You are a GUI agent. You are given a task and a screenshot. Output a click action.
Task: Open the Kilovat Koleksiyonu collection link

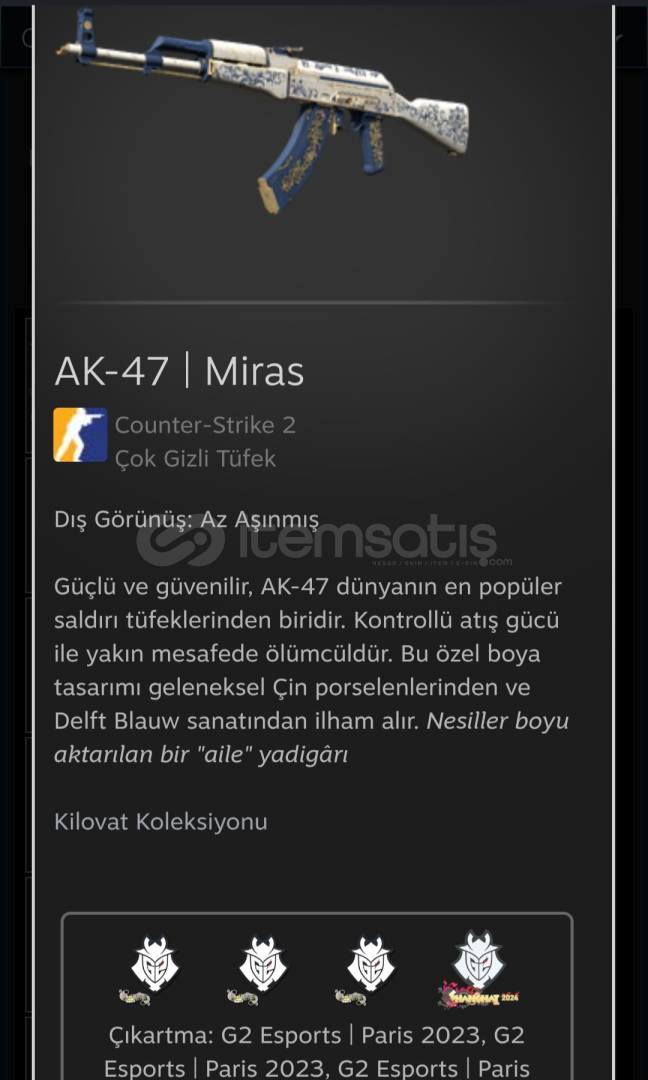pos(160,822)
